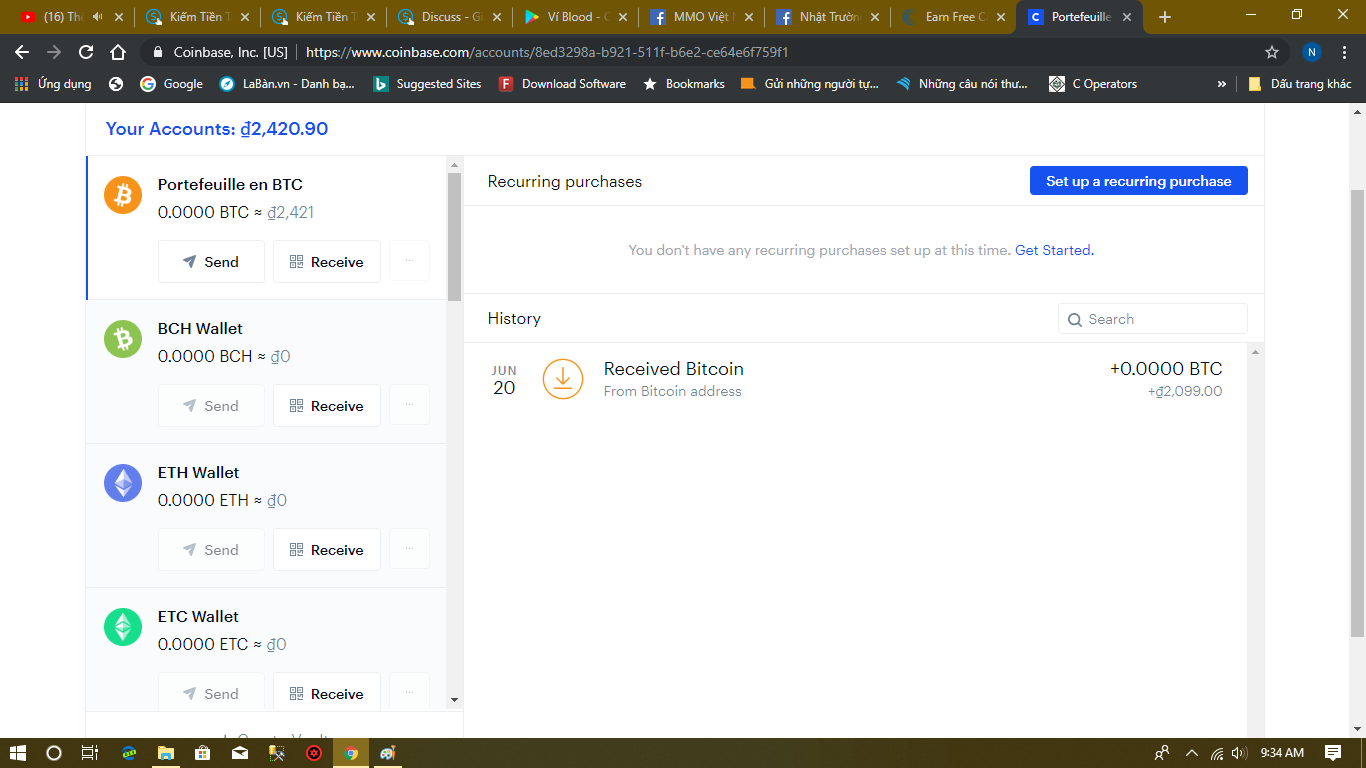Open the Mail app on taskbar
The image size is (1366, 768).
coord(240,753)
